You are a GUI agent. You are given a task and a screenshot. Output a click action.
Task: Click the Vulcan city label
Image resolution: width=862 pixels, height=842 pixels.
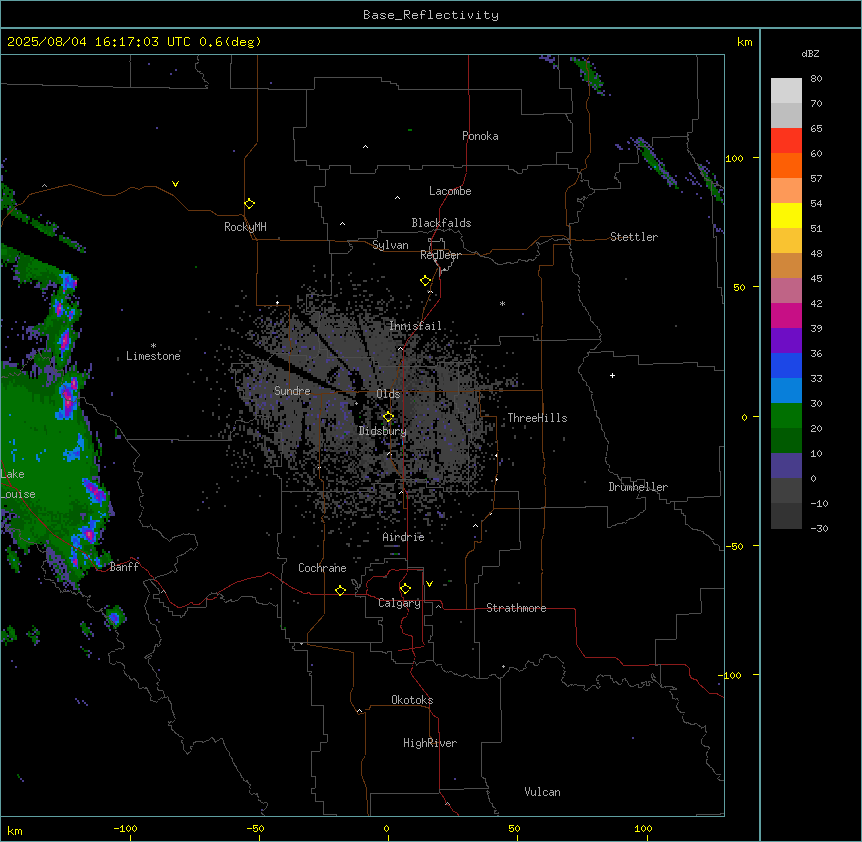(x=543, y=792)
